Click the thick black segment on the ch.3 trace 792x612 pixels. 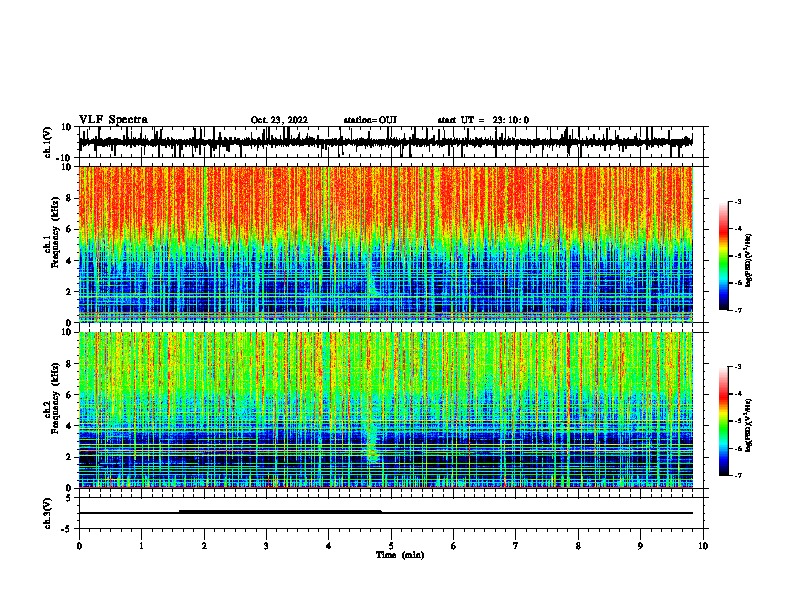280,512
